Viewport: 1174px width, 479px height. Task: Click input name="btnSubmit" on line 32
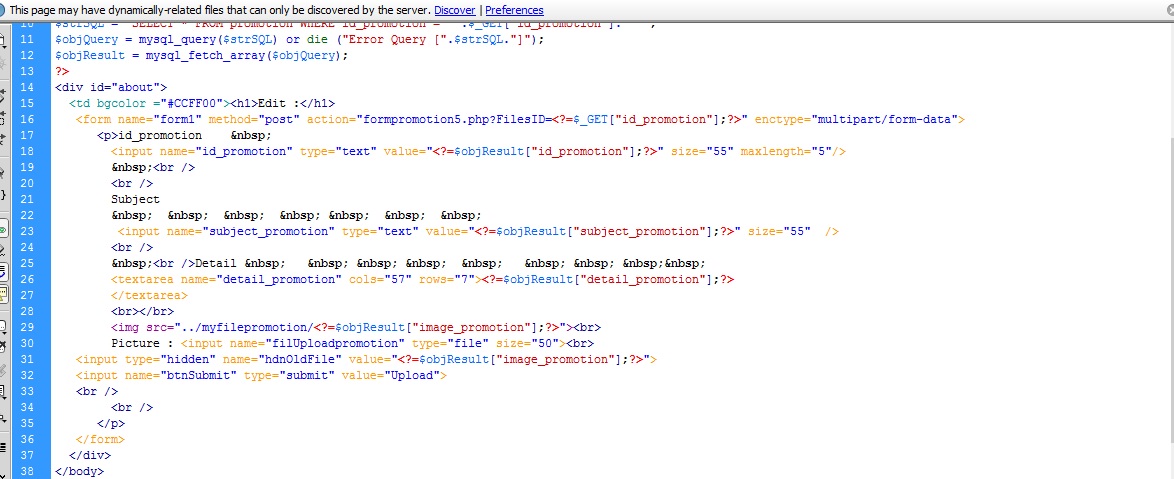coord(156,376)
